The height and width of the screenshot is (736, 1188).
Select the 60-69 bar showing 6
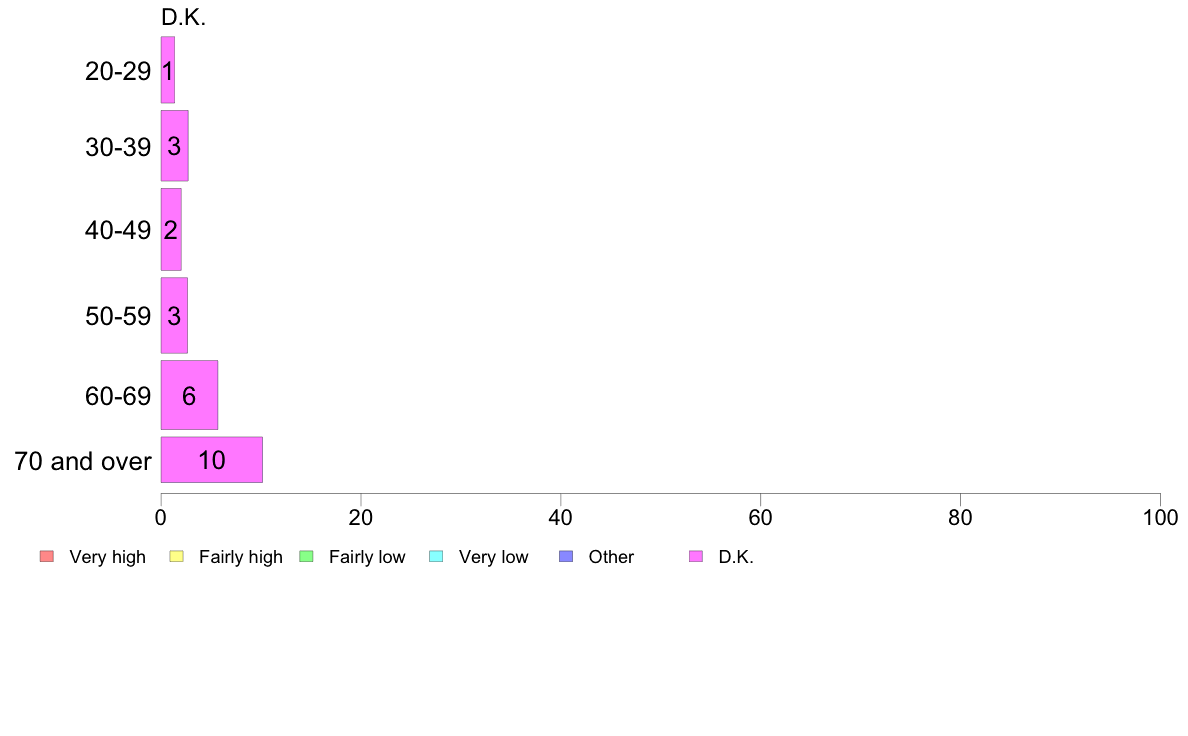(189, 395)
